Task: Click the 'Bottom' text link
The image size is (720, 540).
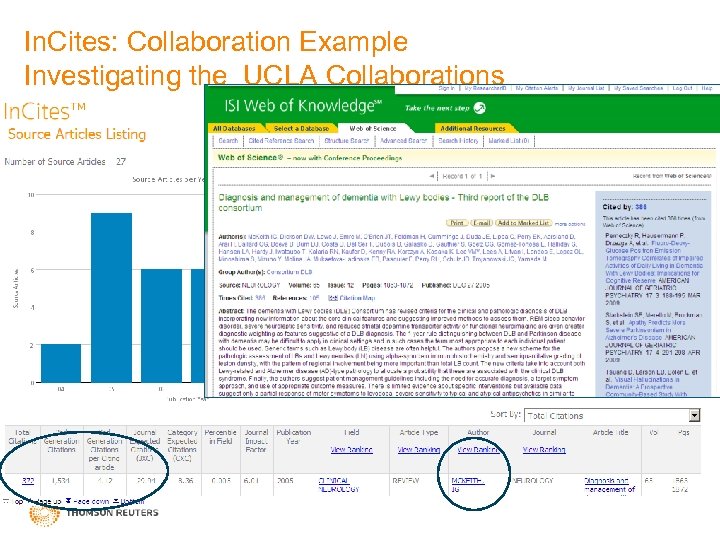Action: (132, 501)
